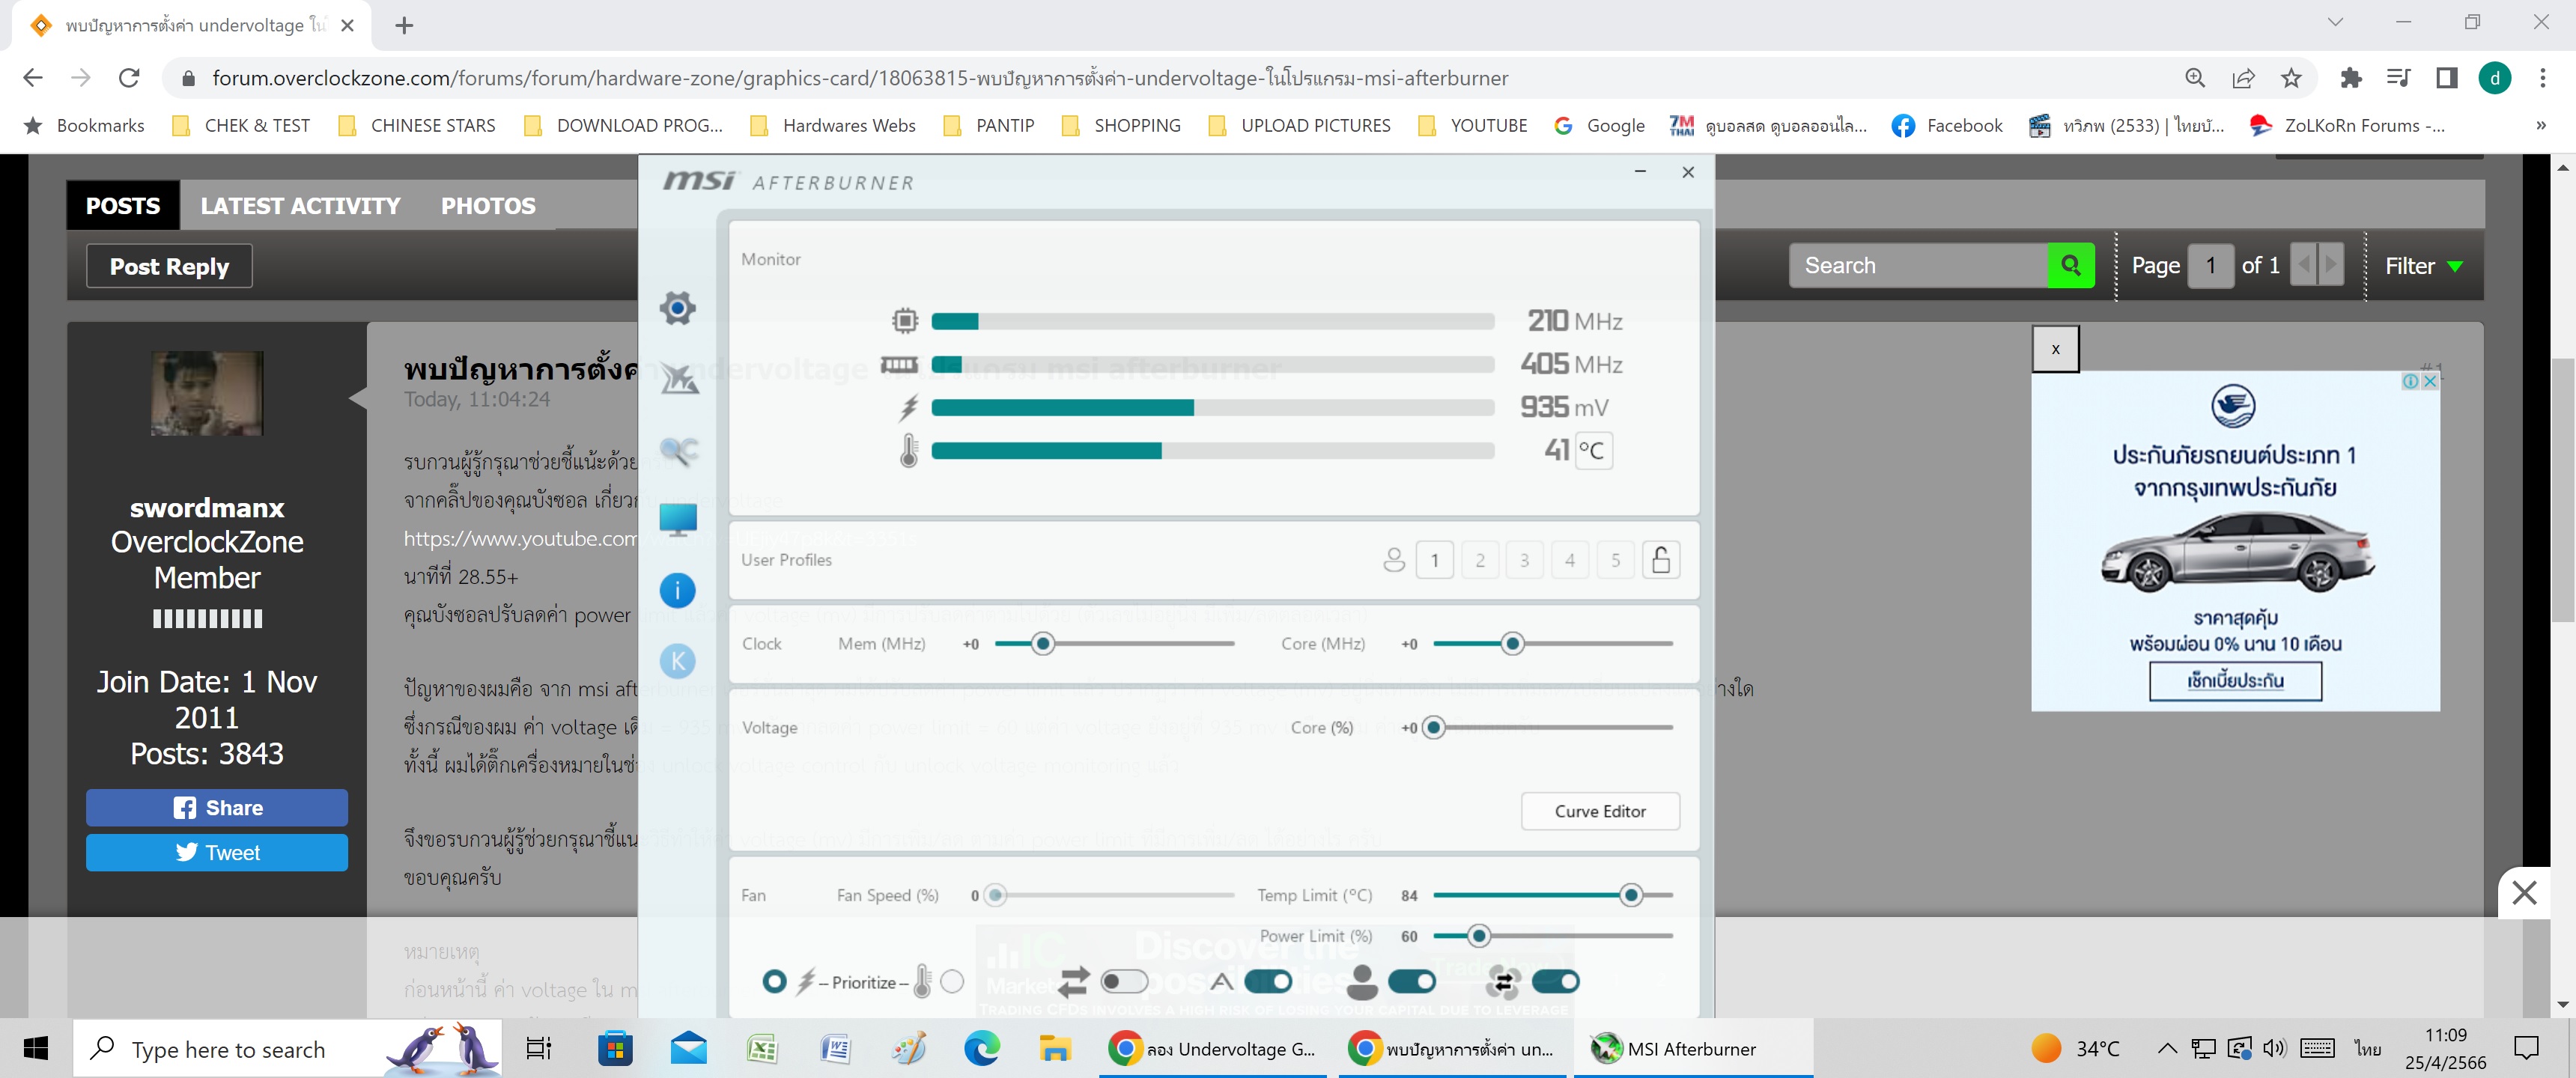2576x1078 pixels.
Task: Click the Core voltage (%) slider handle
Action: tap(1433, 728)
